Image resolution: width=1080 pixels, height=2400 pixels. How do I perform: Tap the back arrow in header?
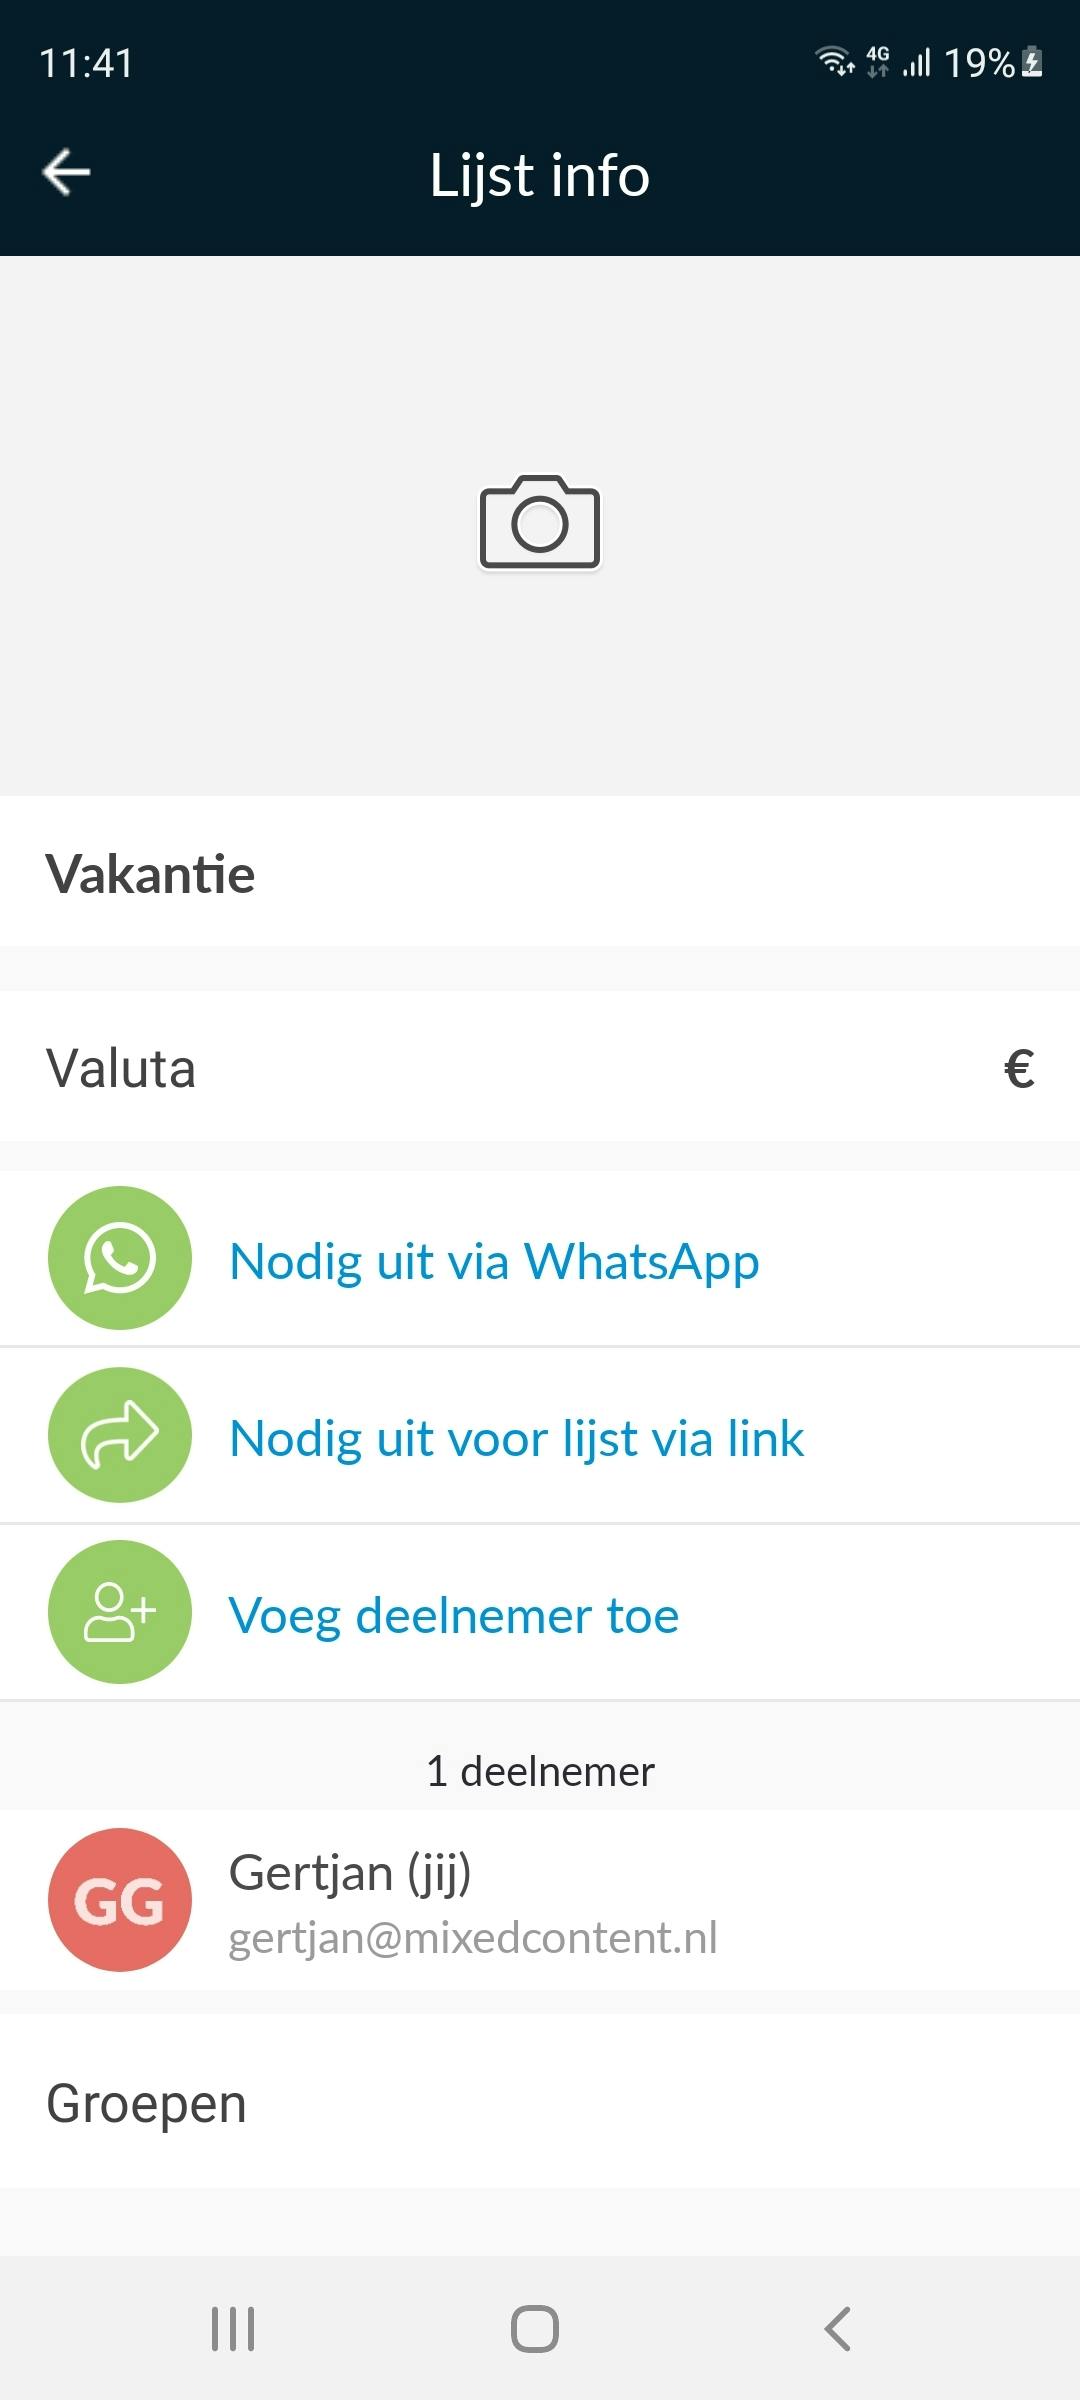(x=66, y=172)
